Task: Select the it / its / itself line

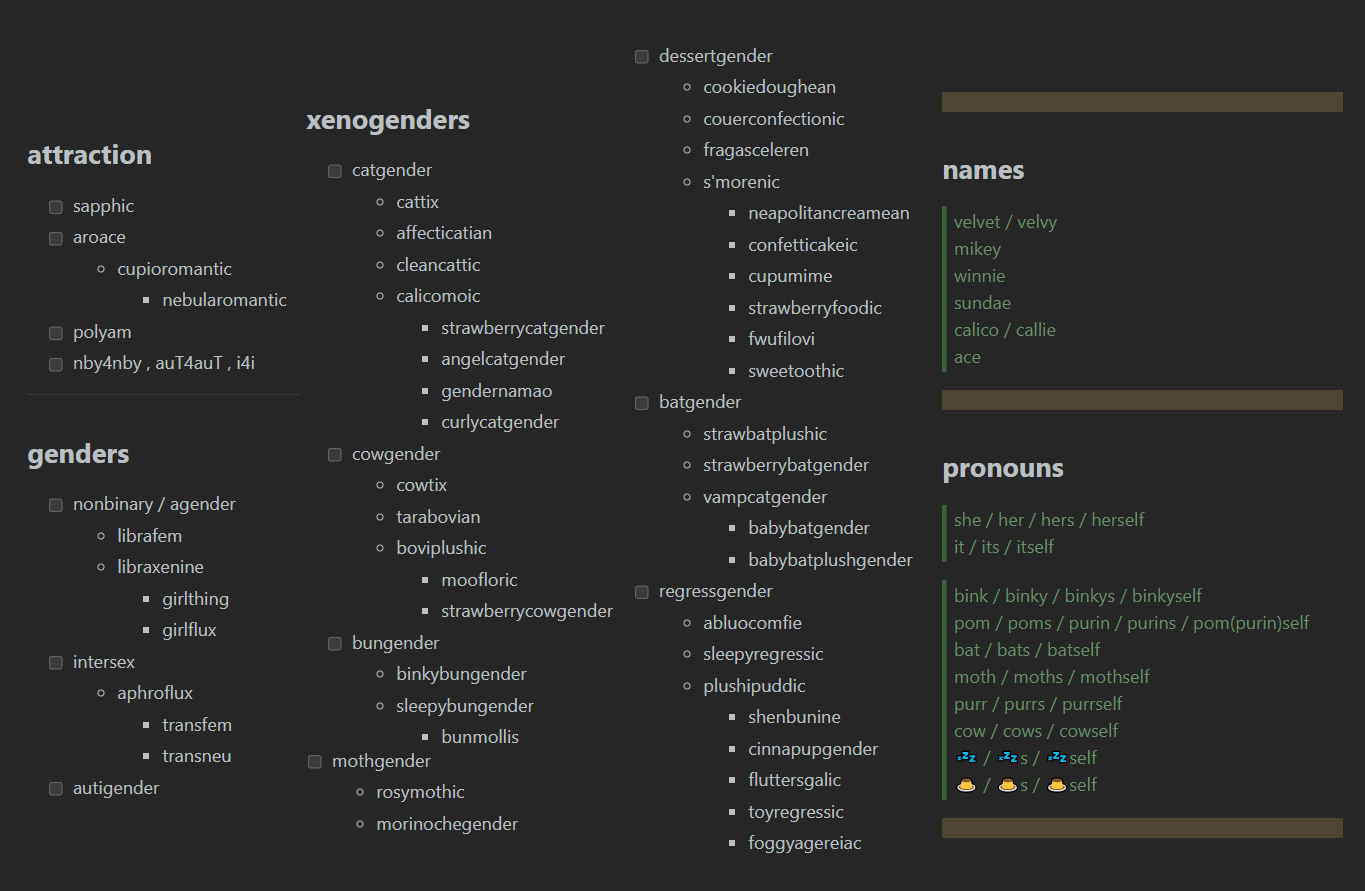Action: 1003,547
